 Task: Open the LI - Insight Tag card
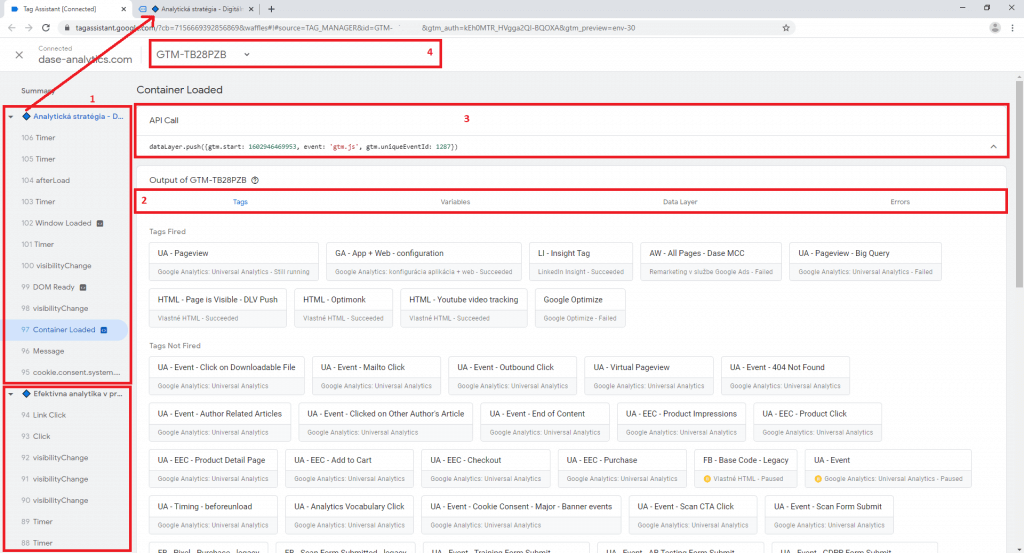[x=581, y=262]
